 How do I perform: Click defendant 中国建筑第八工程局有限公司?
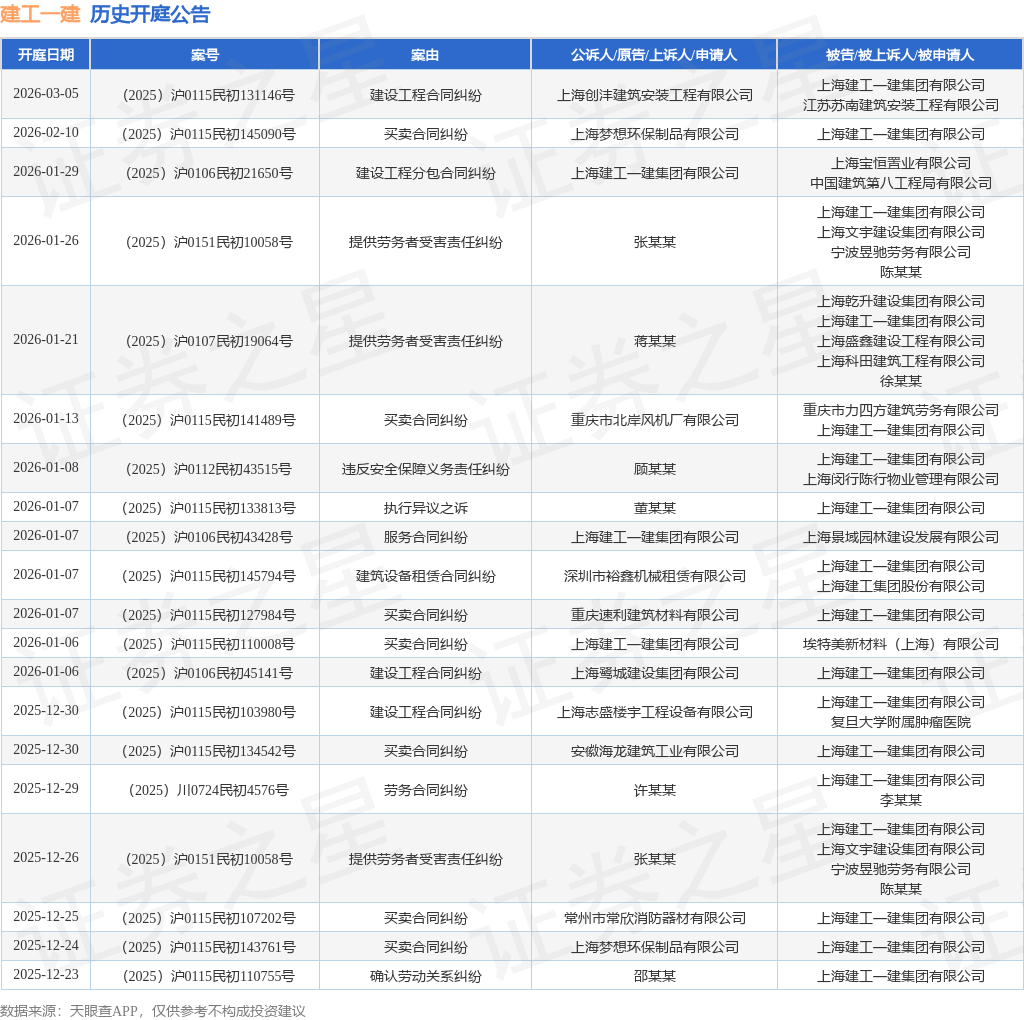(901, 183)
